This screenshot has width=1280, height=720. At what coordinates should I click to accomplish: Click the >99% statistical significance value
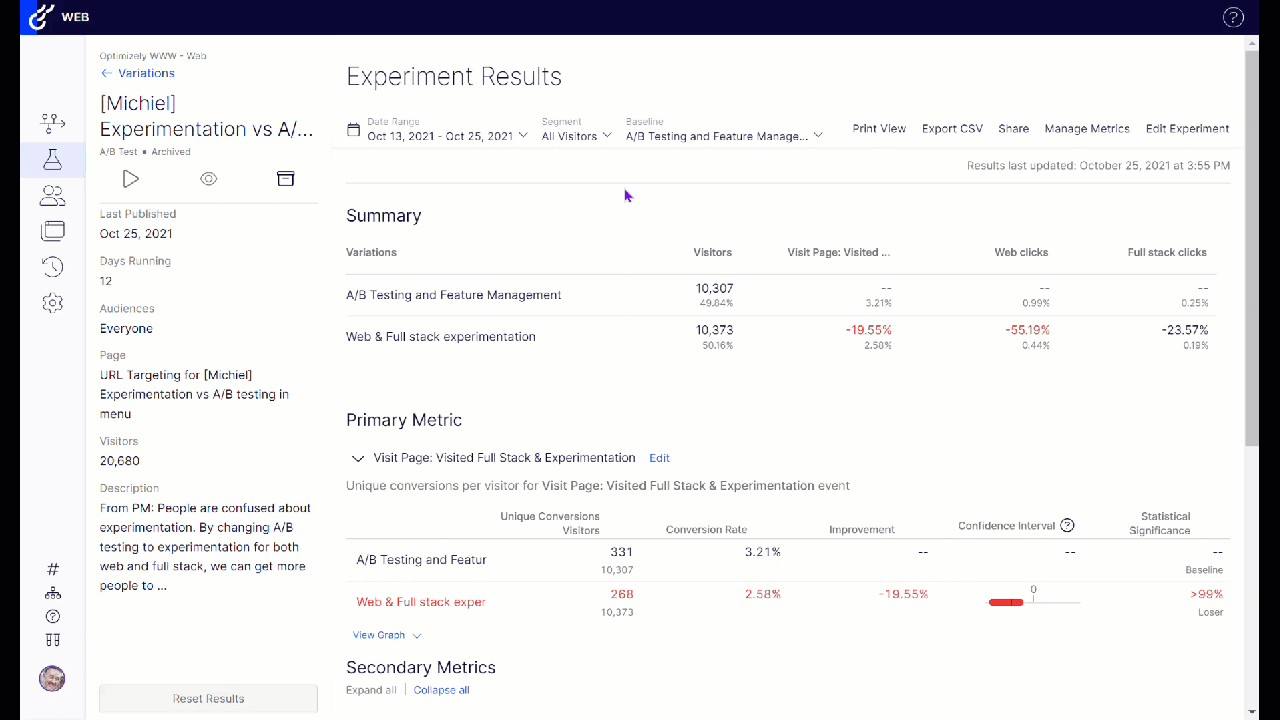pos(1206,594)
